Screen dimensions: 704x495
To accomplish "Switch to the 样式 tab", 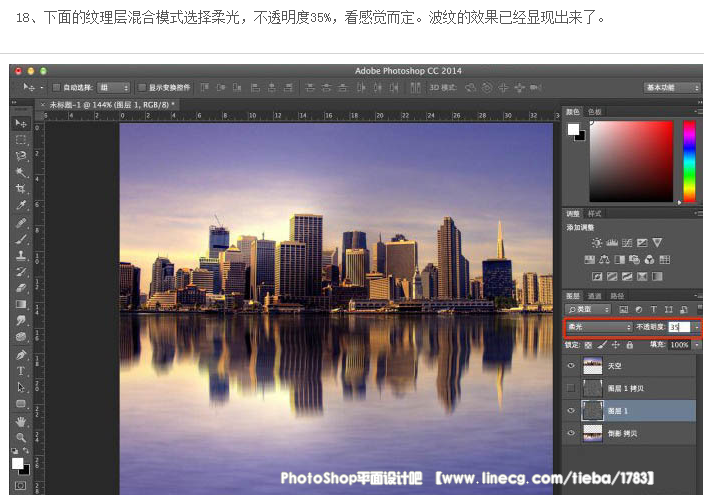I will tap(594, 214).
